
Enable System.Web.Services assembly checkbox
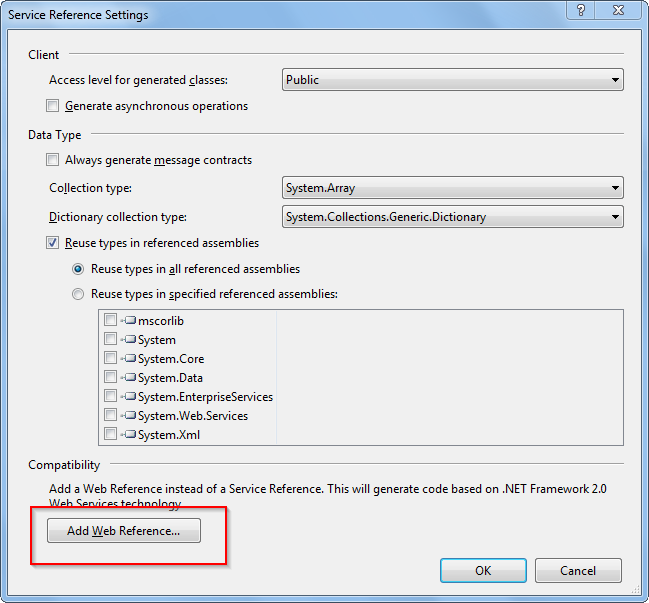click(111, 415)
